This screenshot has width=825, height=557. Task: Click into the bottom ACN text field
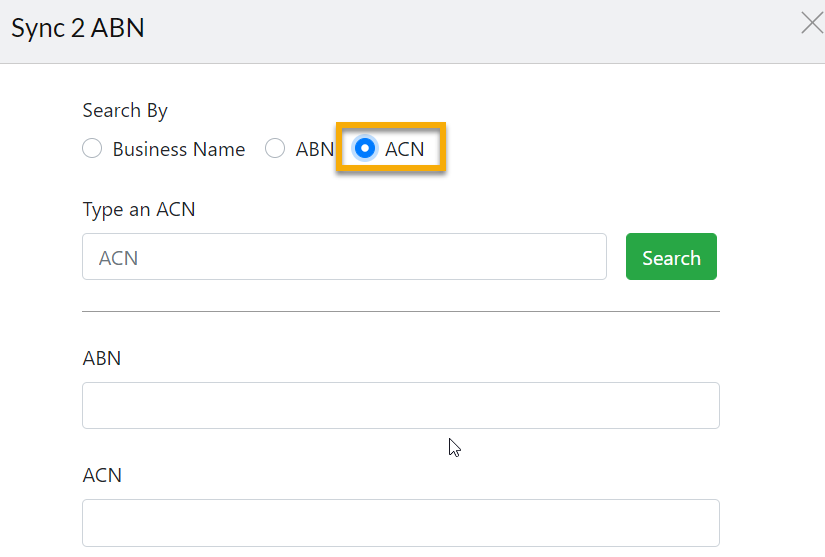point(400,523)
